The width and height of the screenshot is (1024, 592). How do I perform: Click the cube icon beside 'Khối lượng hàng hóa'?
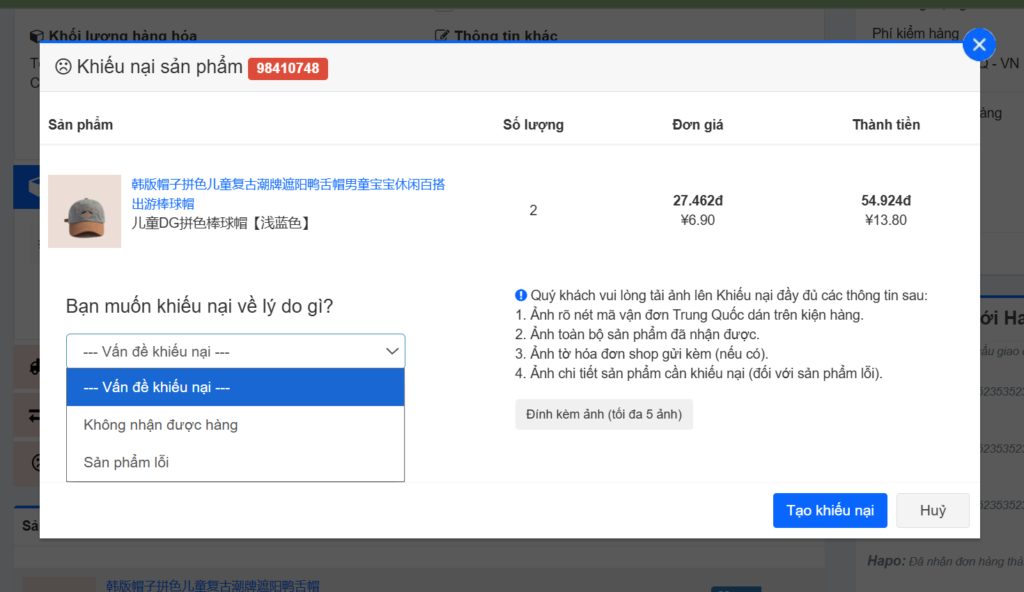pyautogui.click(x=36, y=36)
